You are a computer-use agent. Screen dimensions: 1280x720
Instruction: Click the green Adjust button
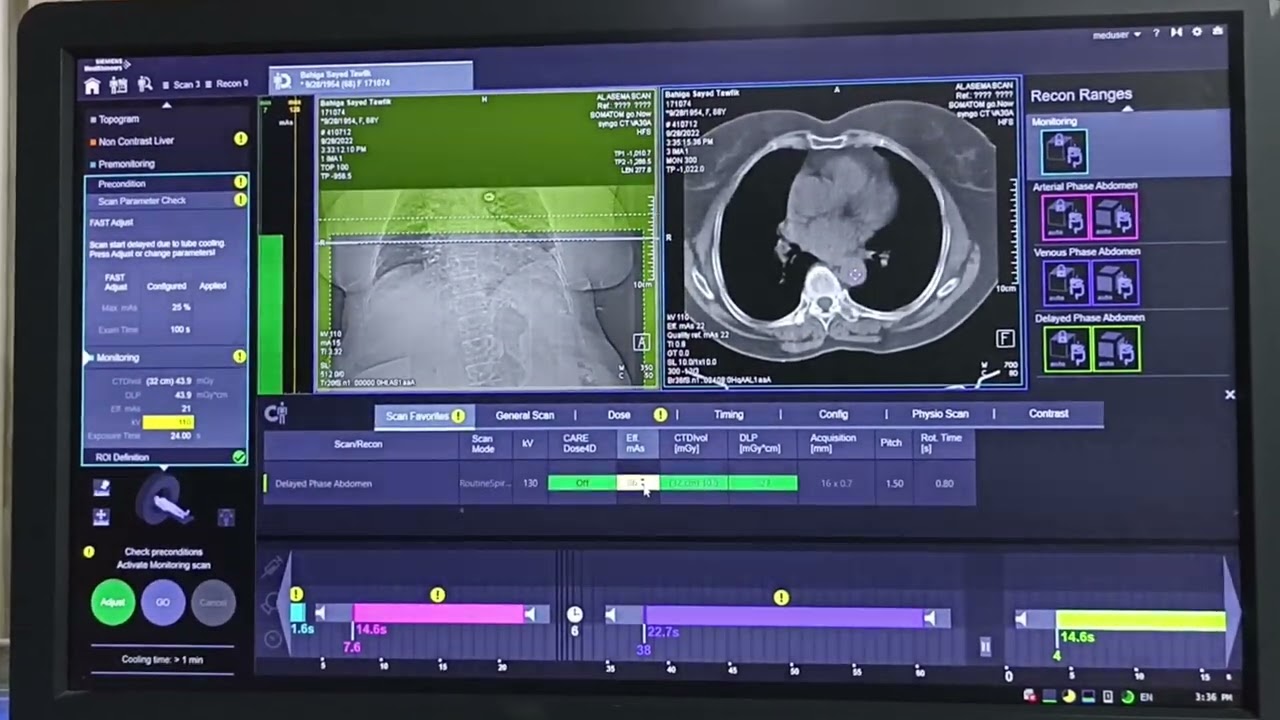click(x=113, y=602)
